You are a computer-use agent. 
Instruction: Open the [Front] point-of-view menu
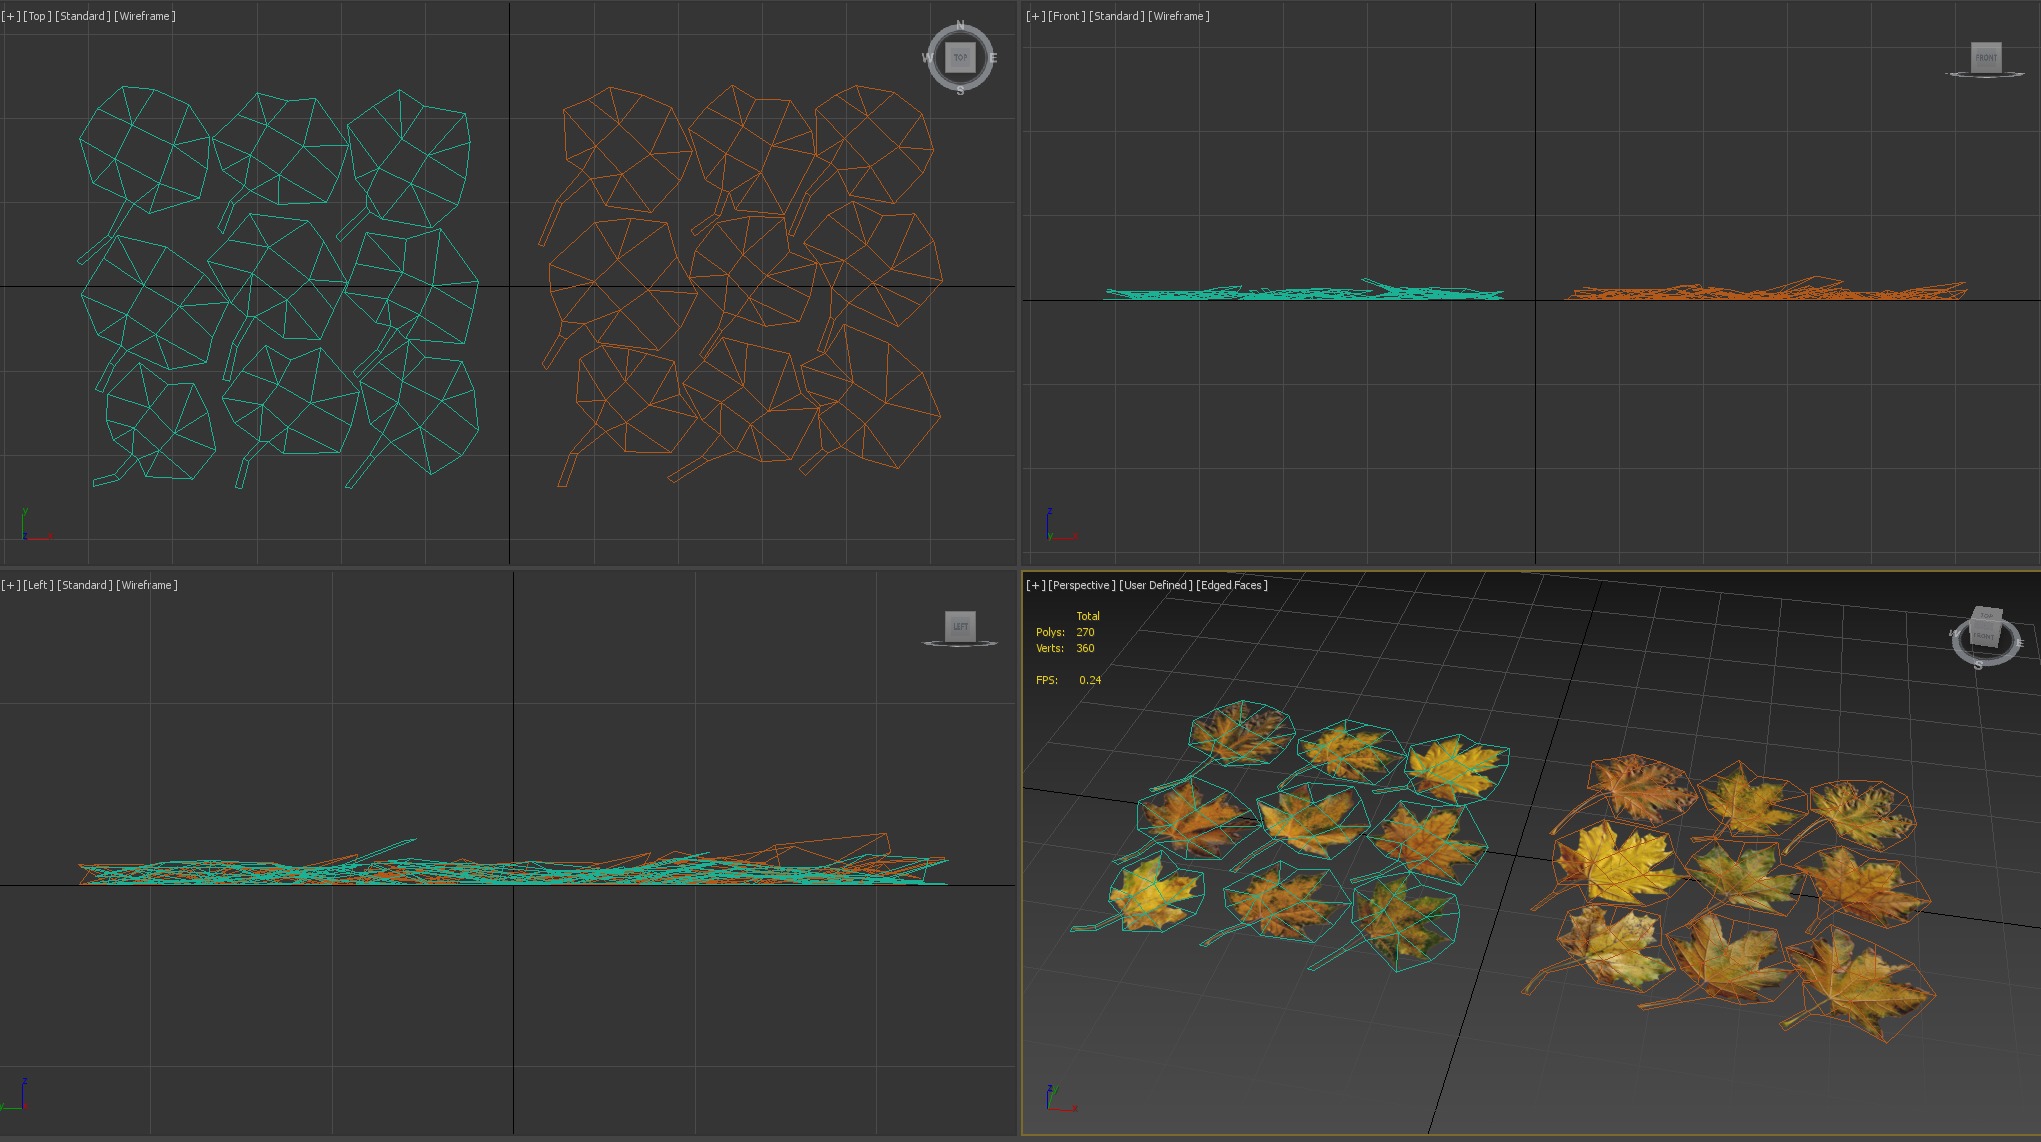click(x=1067, y=16)
